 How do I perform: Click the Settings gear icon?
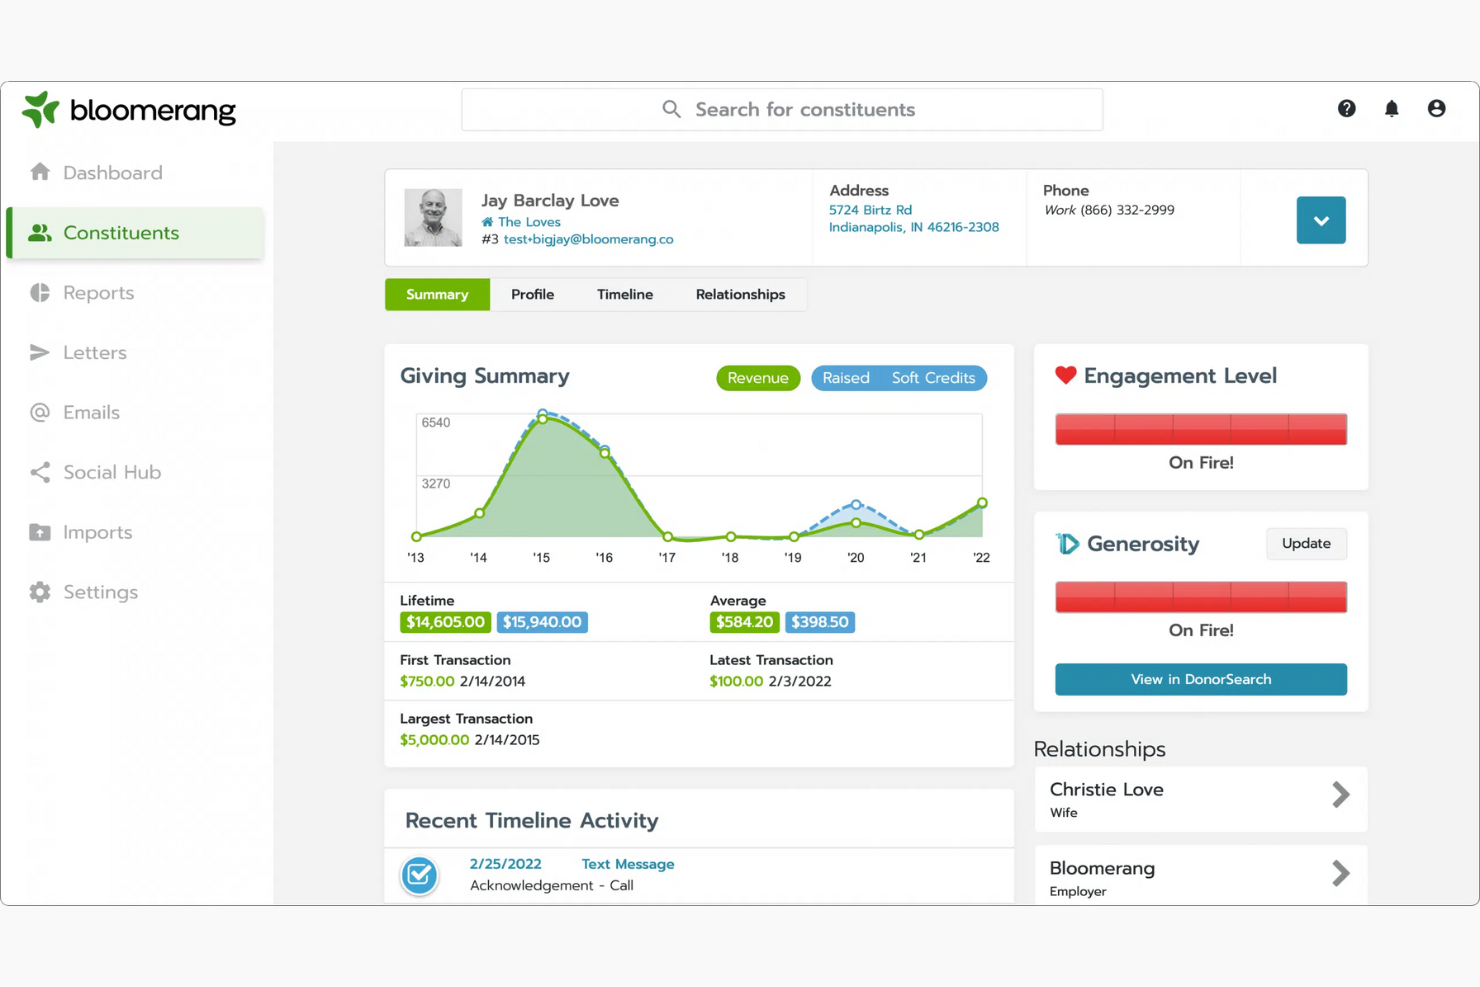click(40, 592)
